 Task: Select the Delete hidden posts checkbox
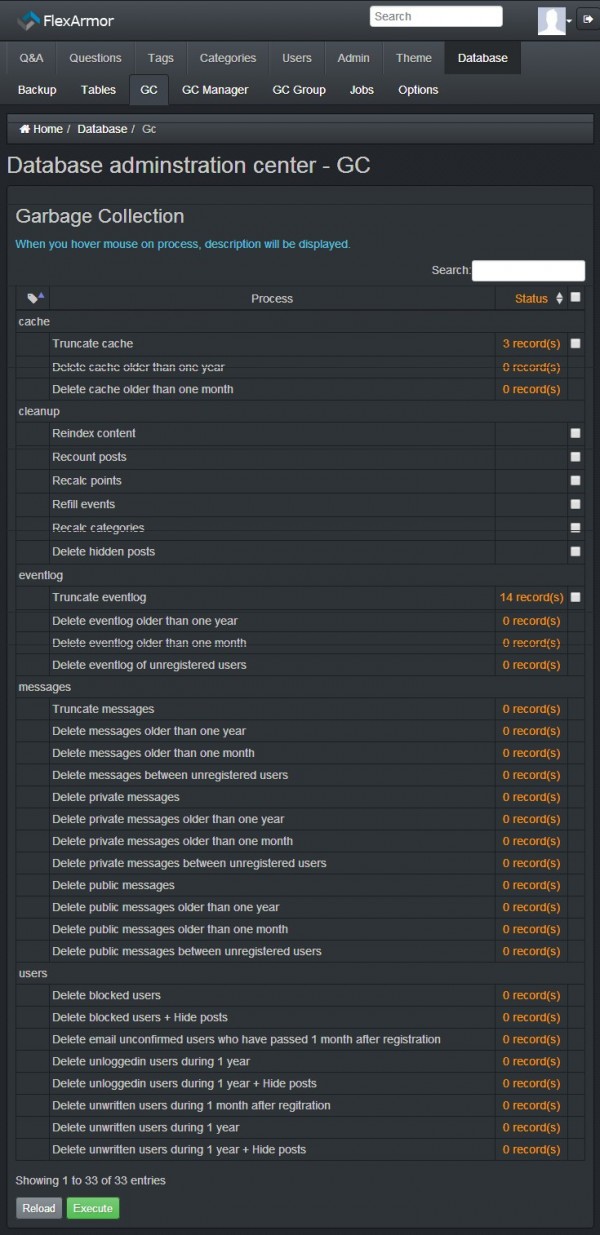click(x=575, y=551)
